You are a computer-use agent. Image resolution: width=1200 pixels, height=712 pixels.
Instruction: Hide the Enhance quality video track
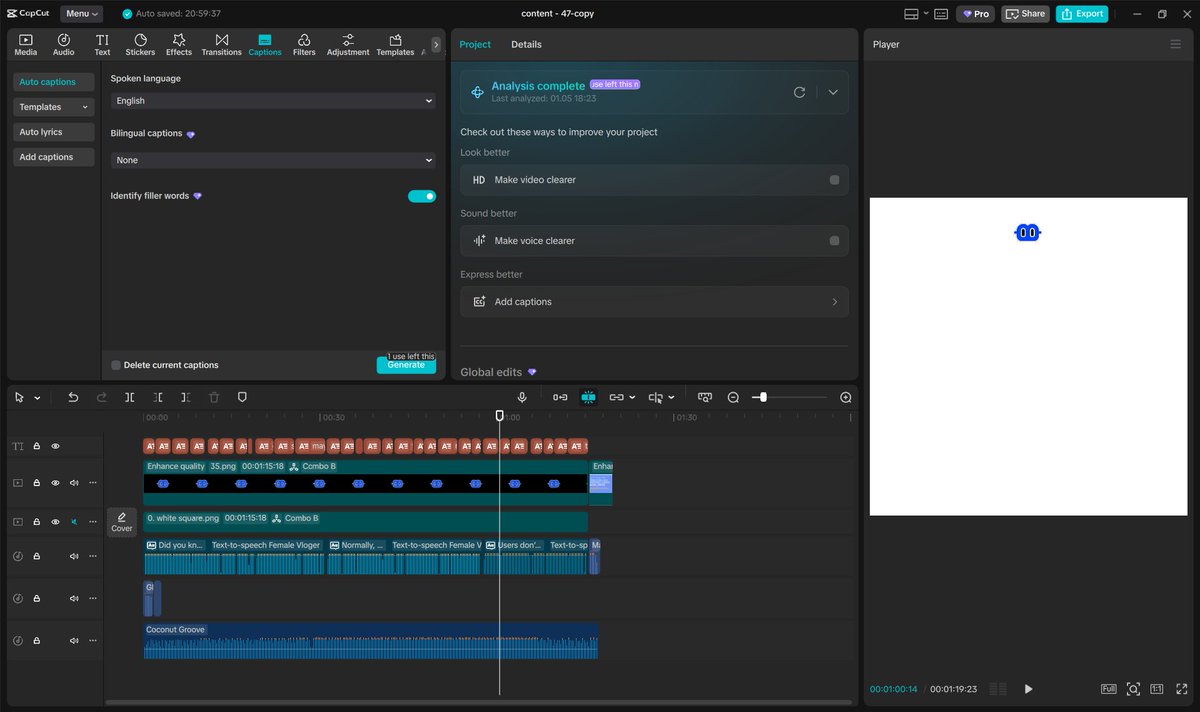[x=56, y=483]
